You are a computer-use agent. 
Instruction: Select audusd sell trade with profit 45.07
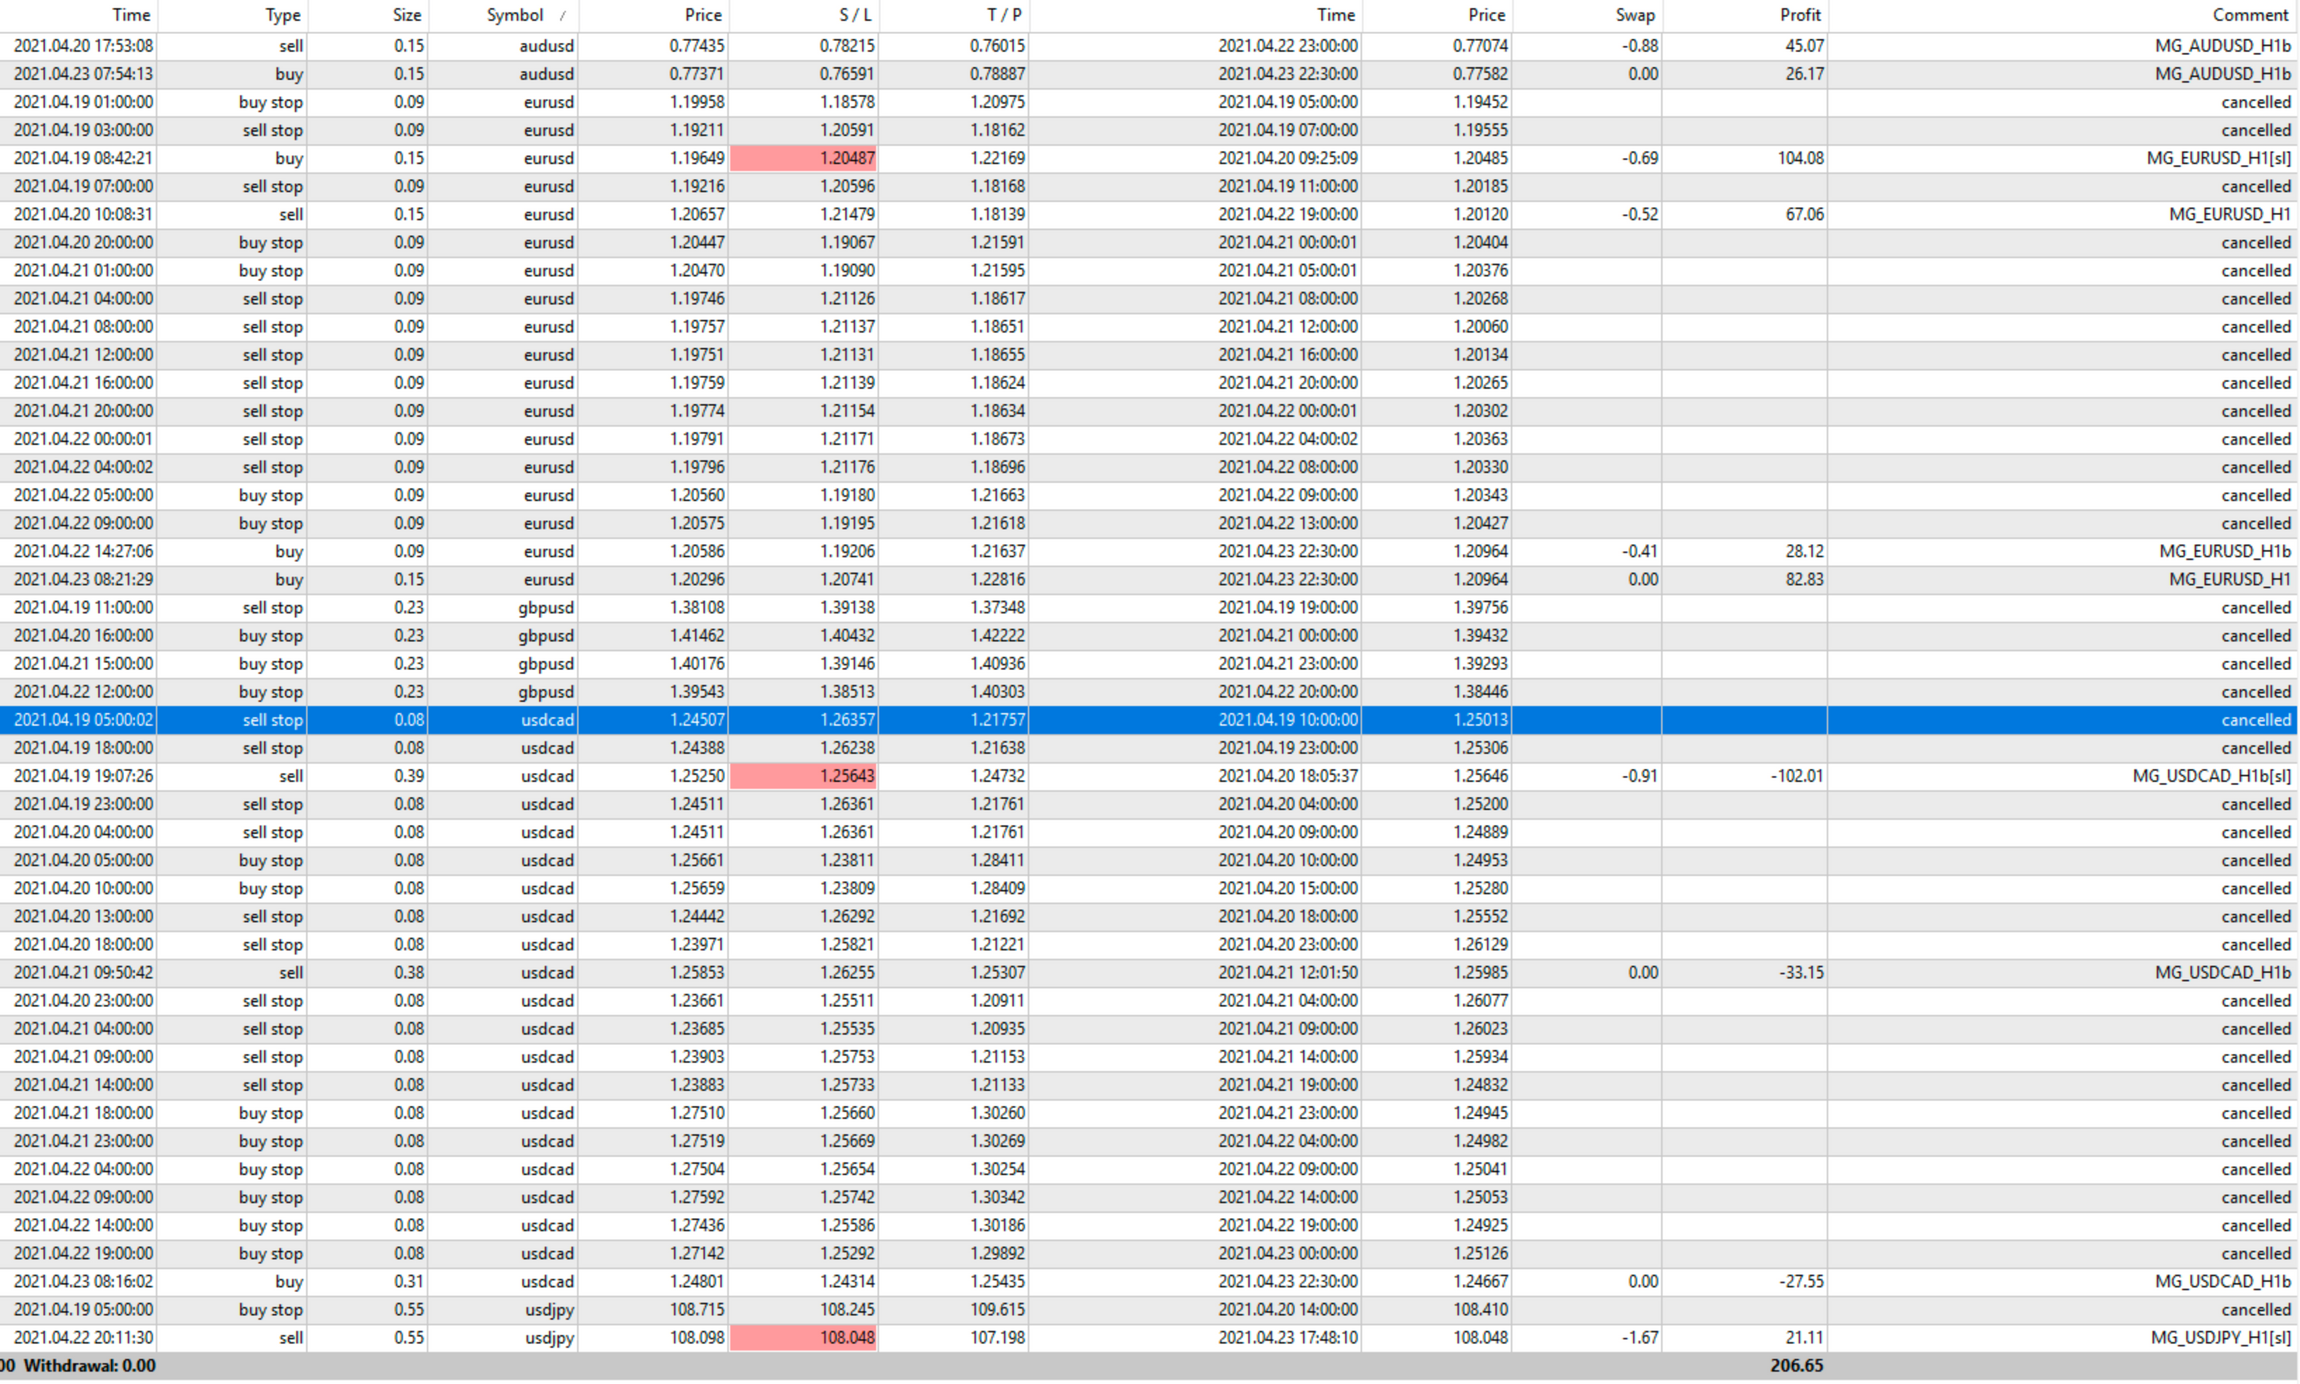click(x=1803, y=46)
